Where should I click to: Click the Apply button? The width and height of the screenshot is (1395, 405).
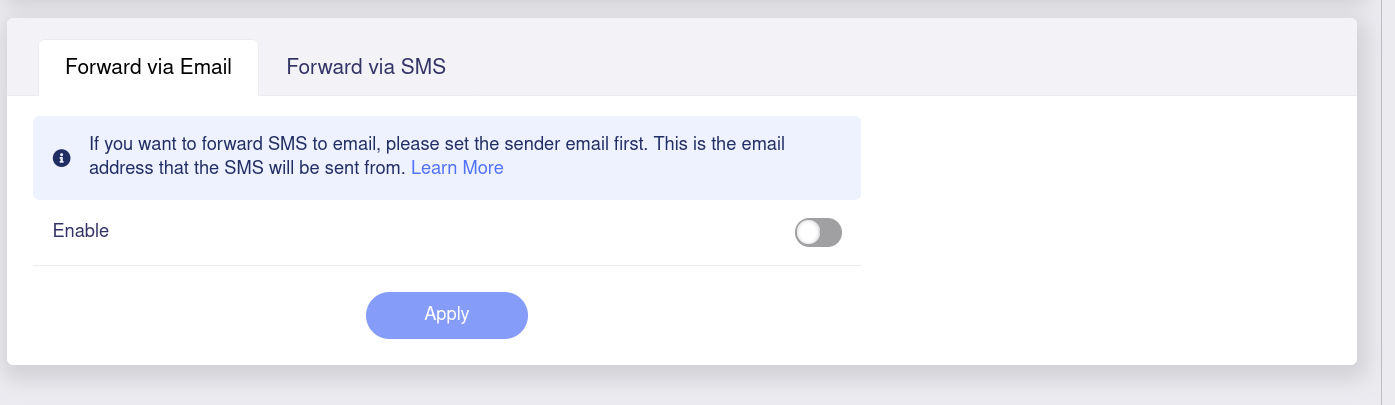447,315
